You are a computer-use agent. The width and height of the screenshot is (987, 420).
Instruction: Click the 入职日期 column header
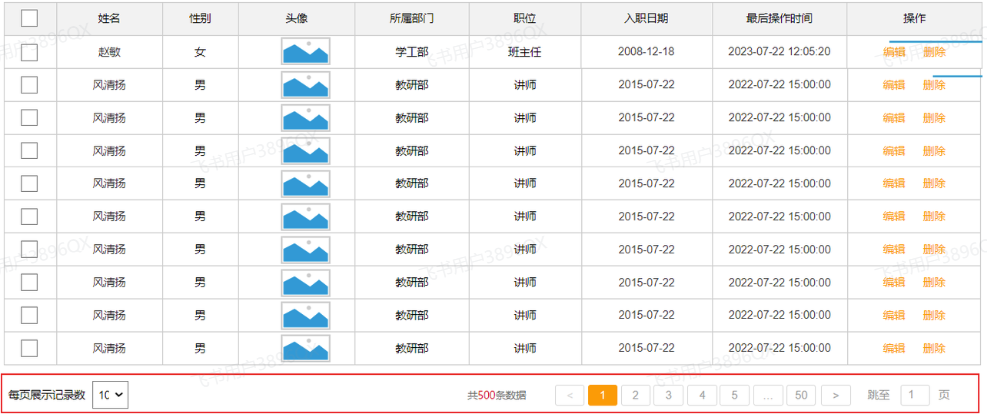tap(646, 19)
